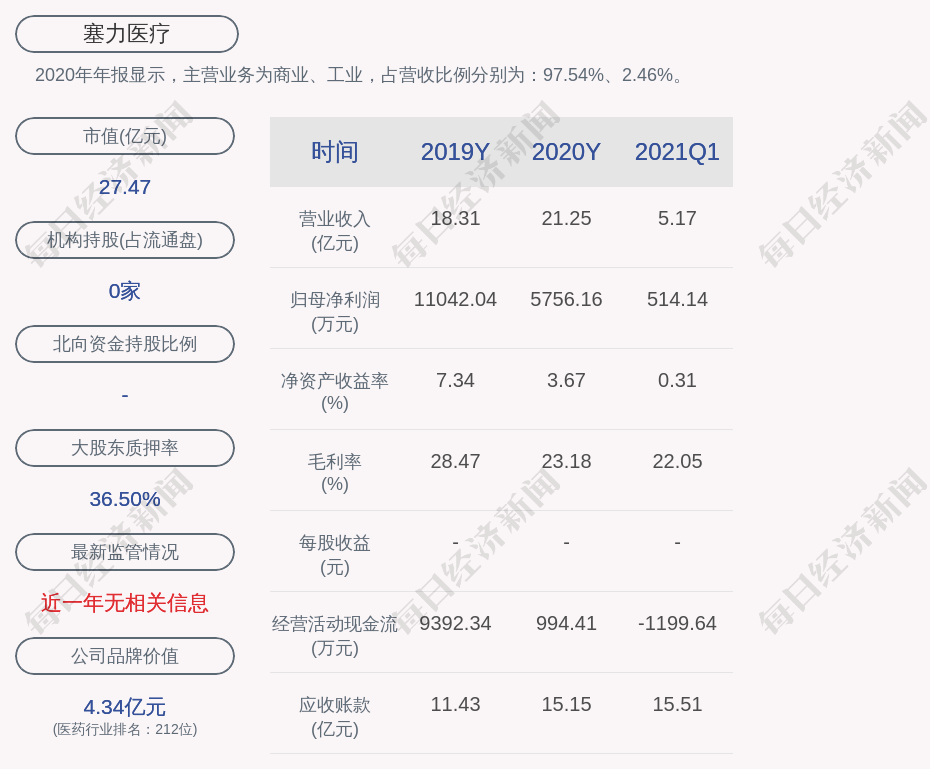
Task: Select the 2019Y column header
Action: point(455,152)
